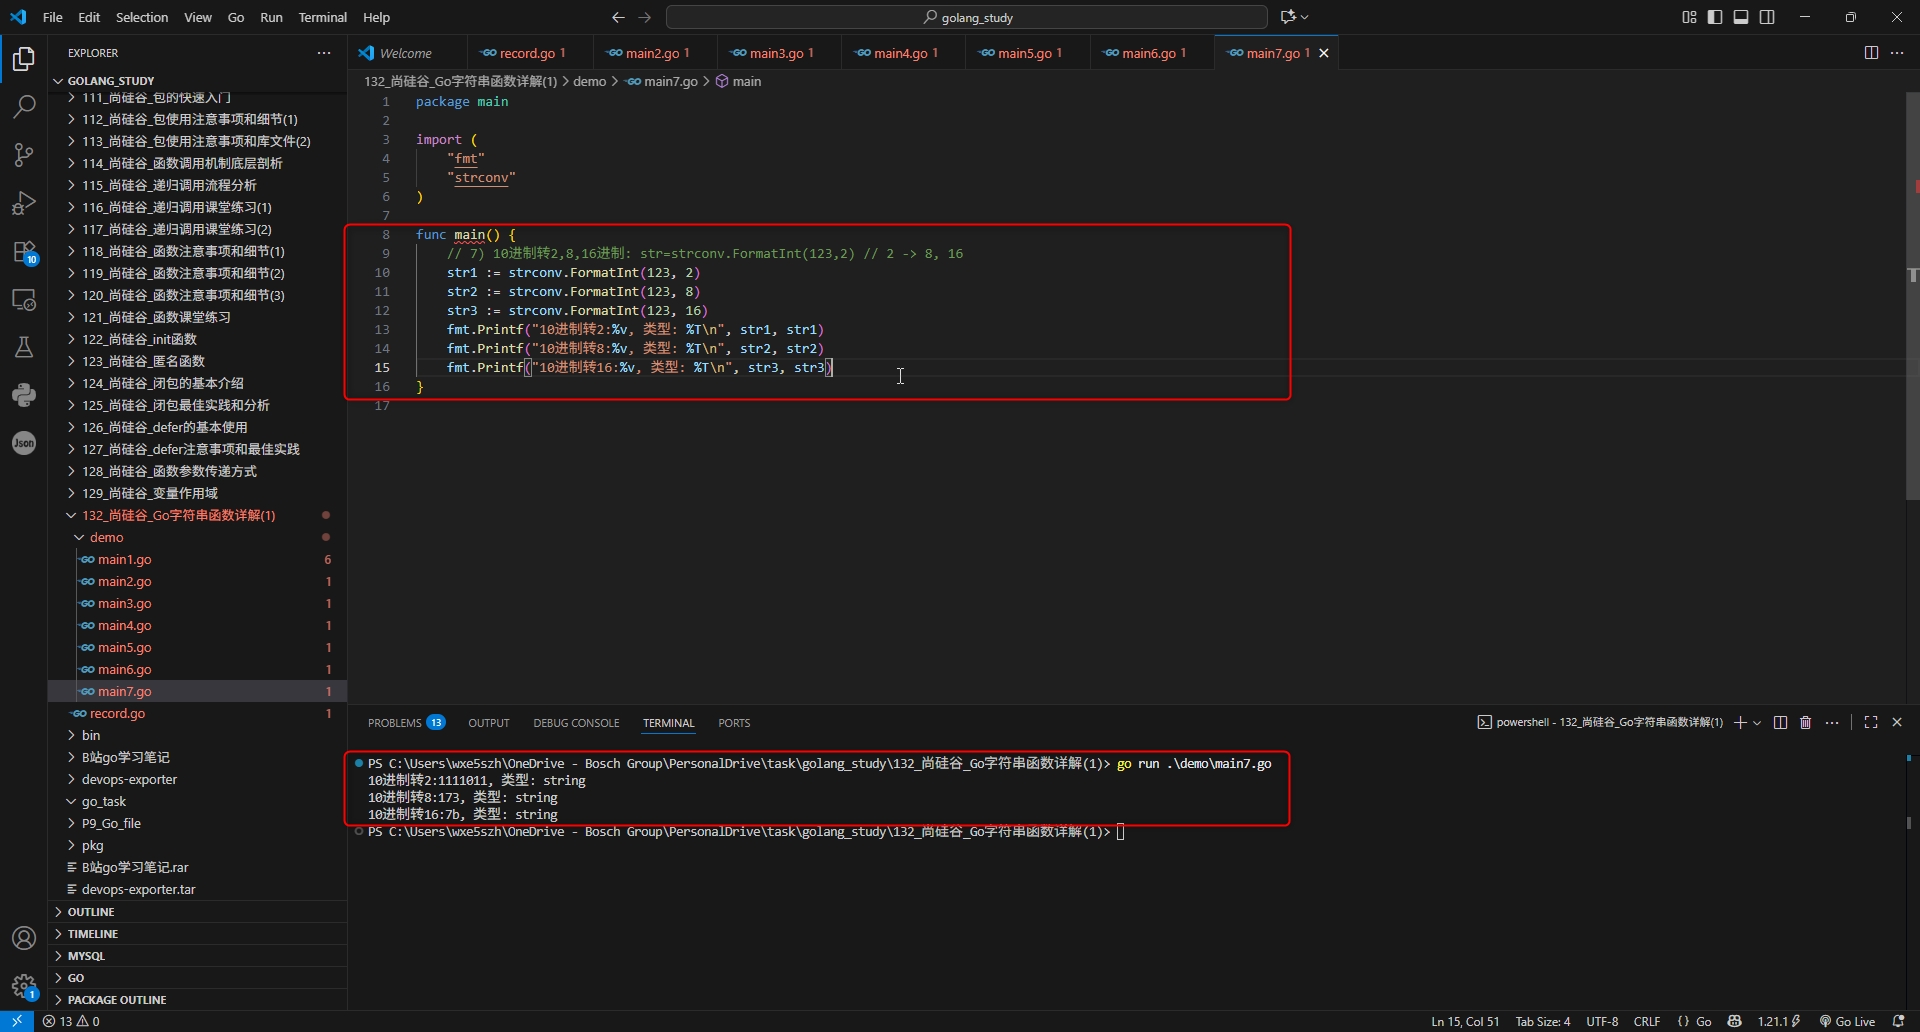Open the Accounts menu icon
This screenshot has height=1032, width=1920.
(x=24, y=938)
